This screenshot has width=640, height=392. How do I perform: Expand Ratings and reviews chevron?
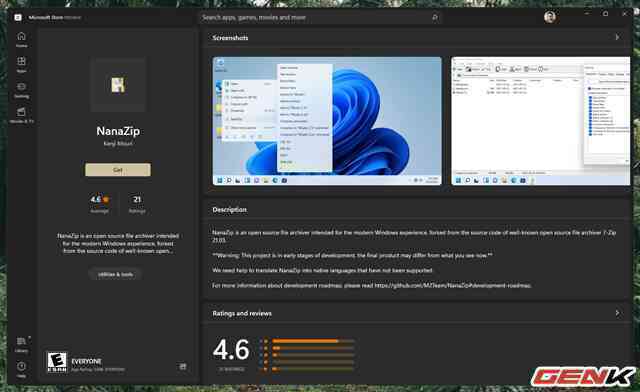tap(617, 313)
